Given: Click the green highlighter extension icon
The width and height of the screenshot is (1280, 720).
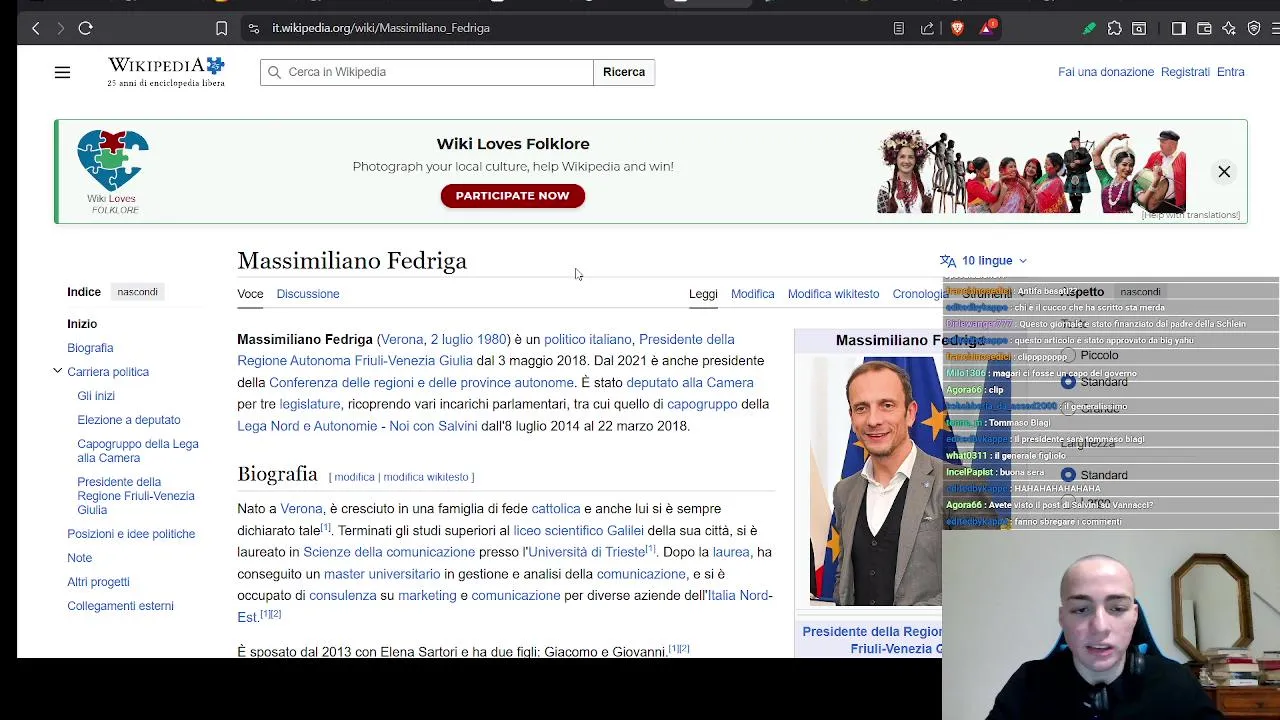Looking at the screenshot, I should point(1089,28).
